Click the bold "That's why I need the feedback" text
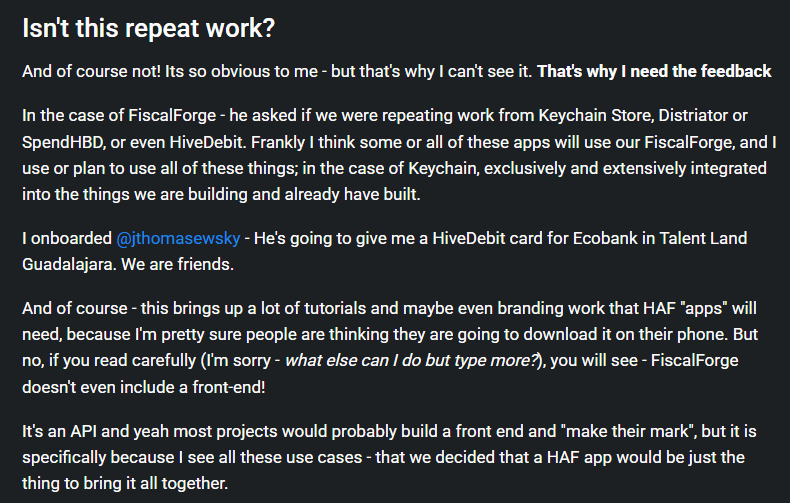Image resolution: width=790 pixels, height=503 pixels. point(654,72)
